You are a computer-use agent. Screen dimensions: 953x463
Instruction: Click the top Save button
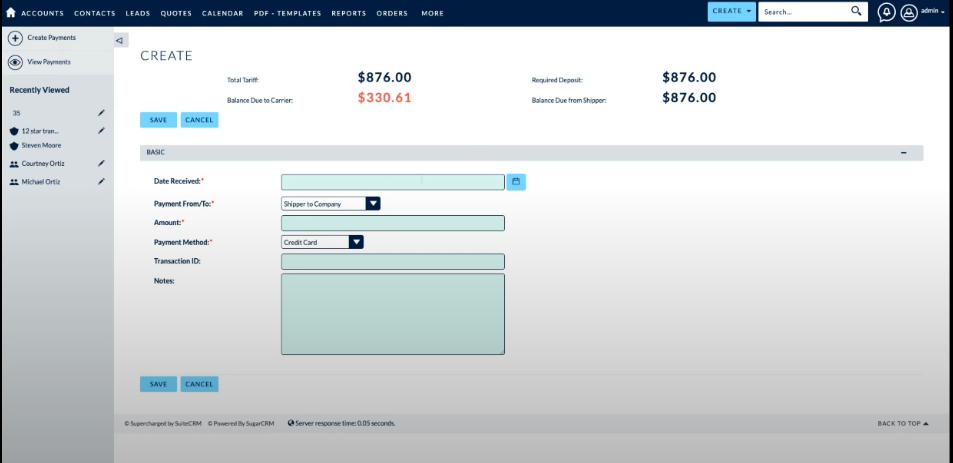(x=158, y=120)
